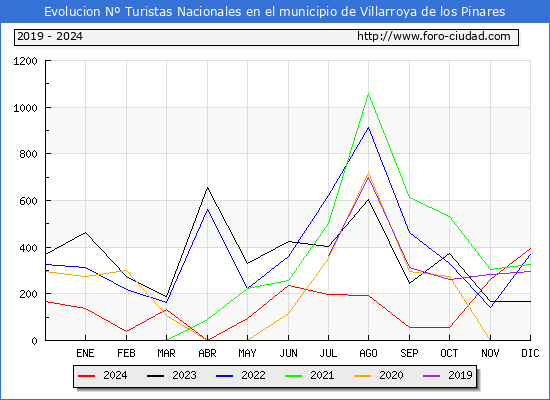Select the 2019 - 2024 date range label
The width and height of the screenshot is (550, 400).
point(50,36)
